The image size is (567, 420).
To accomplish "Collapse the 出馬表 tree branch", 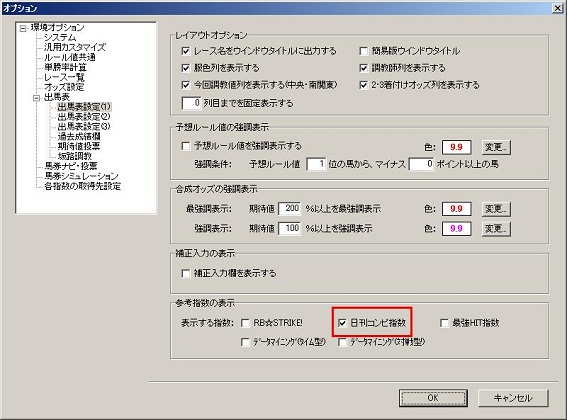I will [37, 98].
